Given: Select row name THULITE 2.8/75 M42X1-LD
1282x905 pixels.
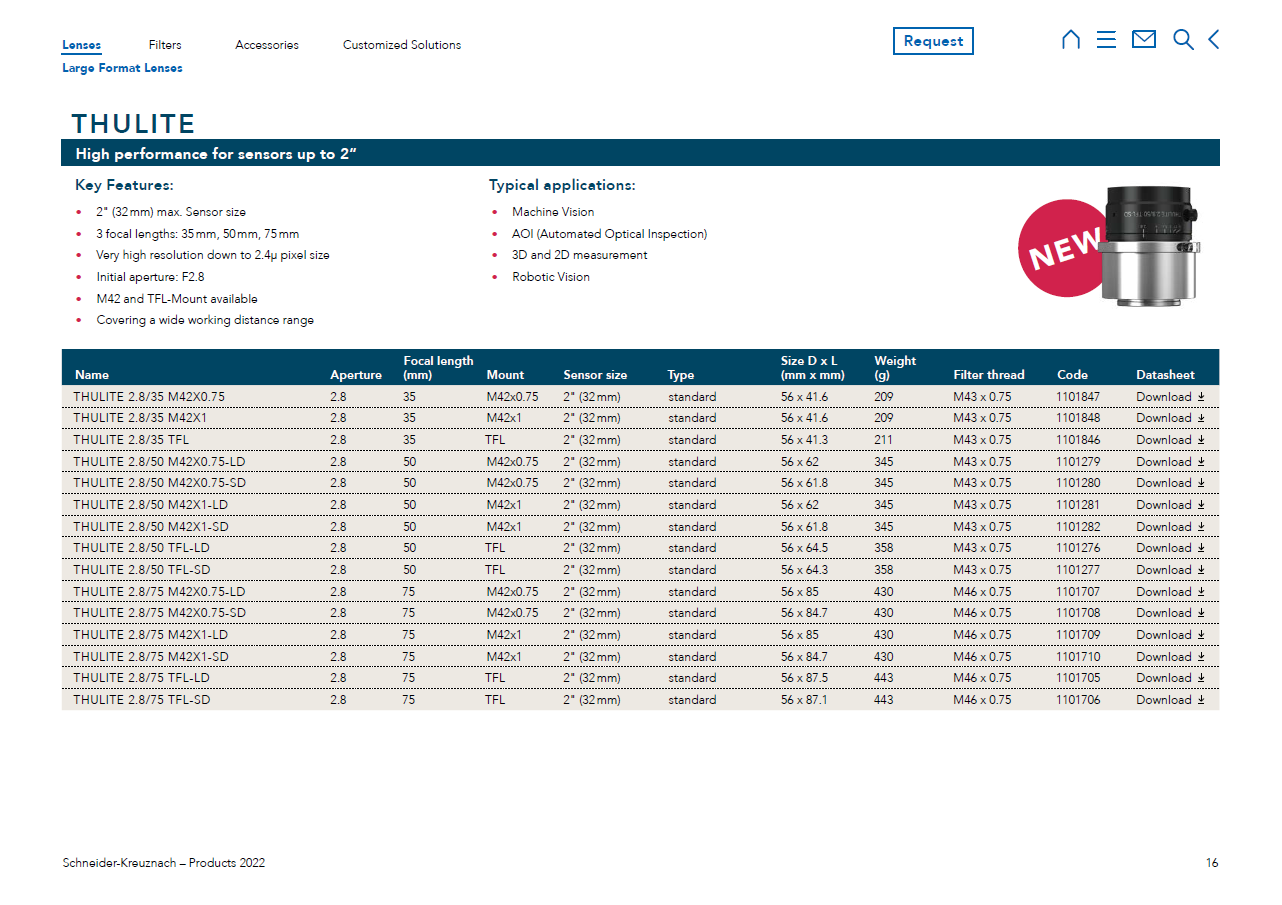Looking at the screenshot, I should [x=150, y=635].
